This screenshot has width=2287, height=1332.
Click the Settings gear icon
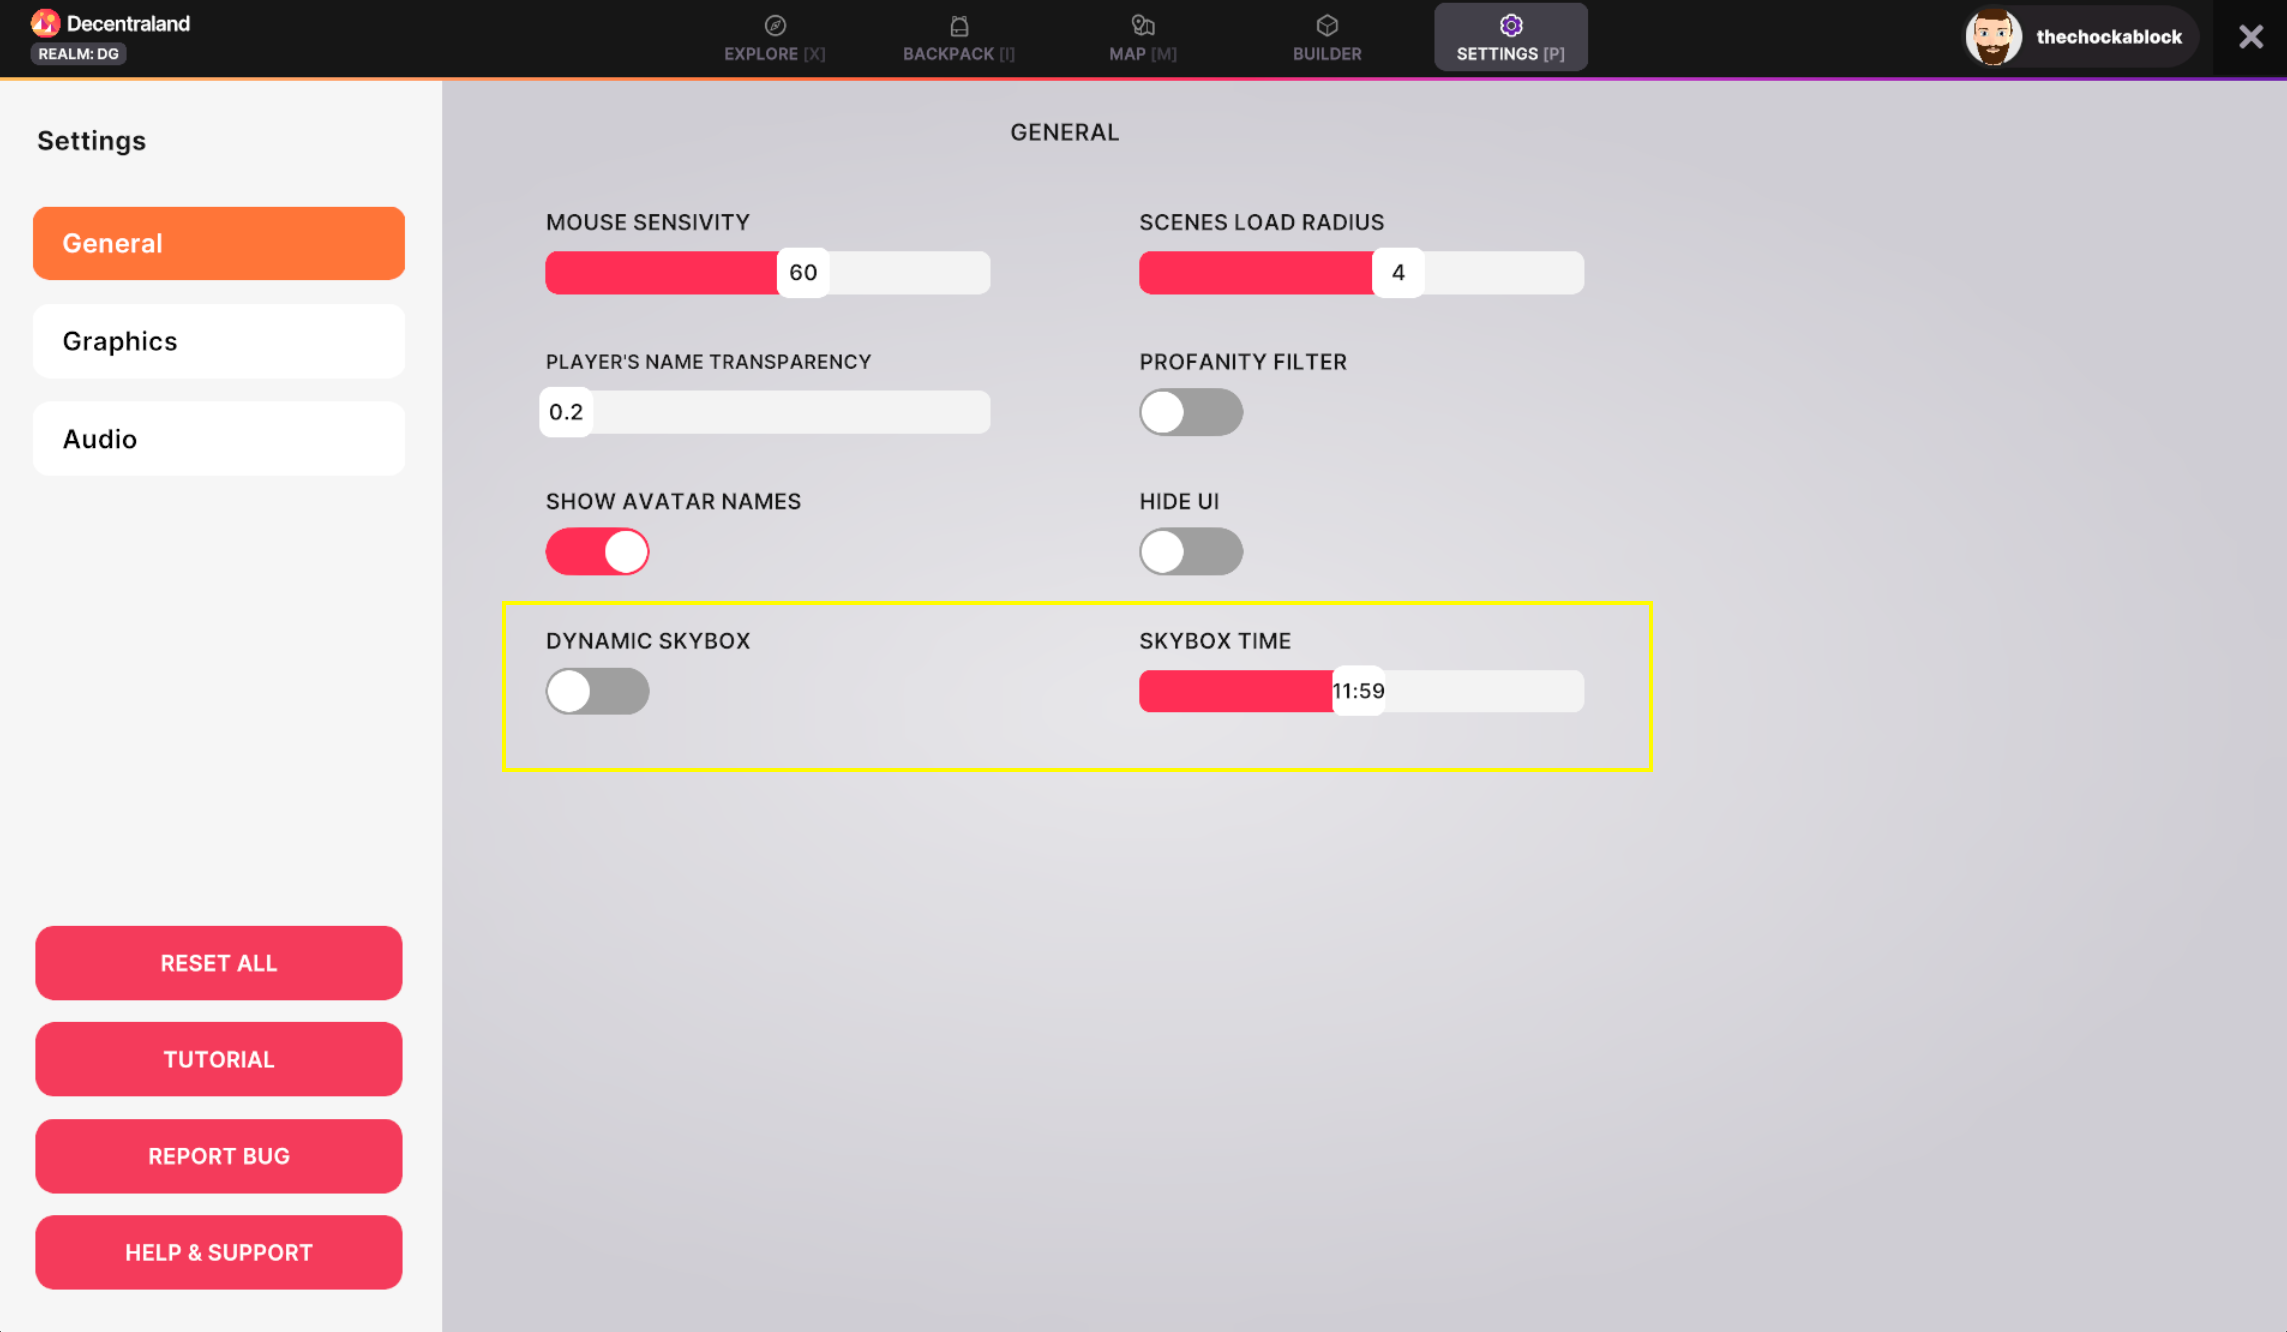1510,26
